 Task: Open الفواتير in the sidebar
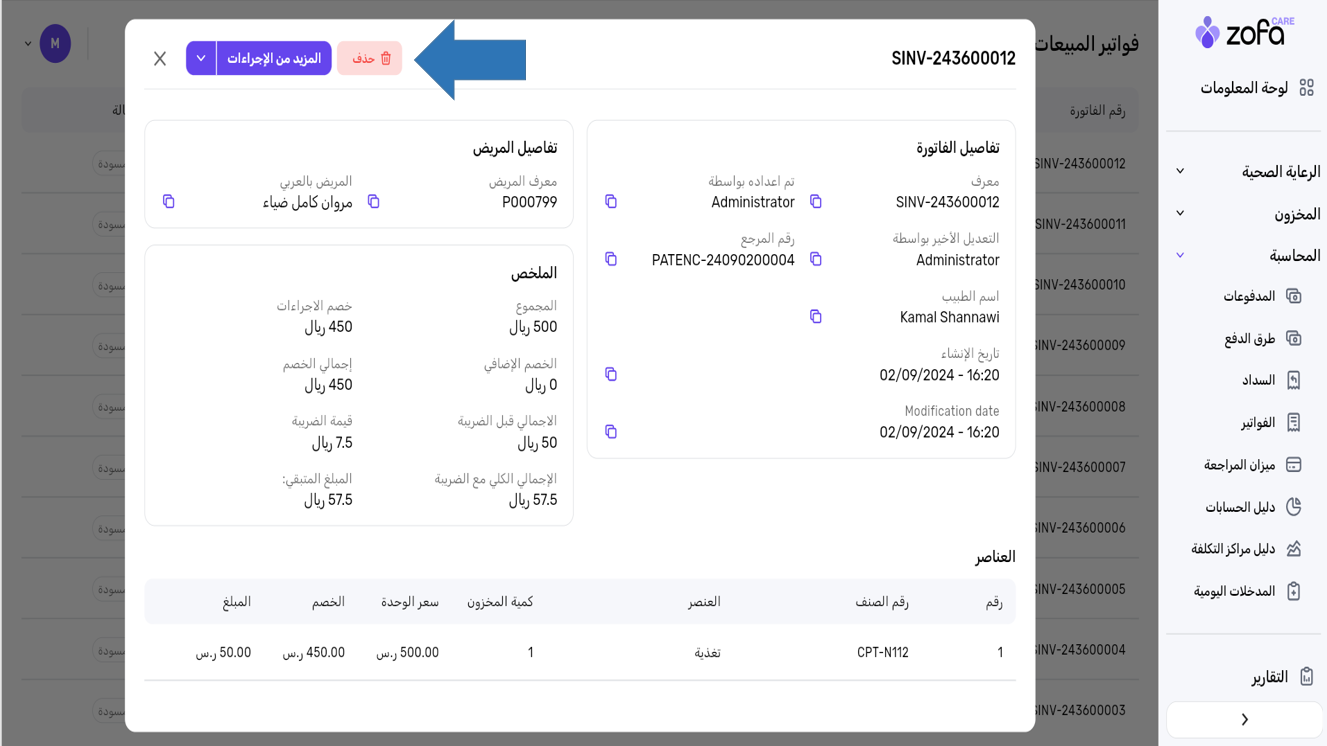coord(1258,423)
